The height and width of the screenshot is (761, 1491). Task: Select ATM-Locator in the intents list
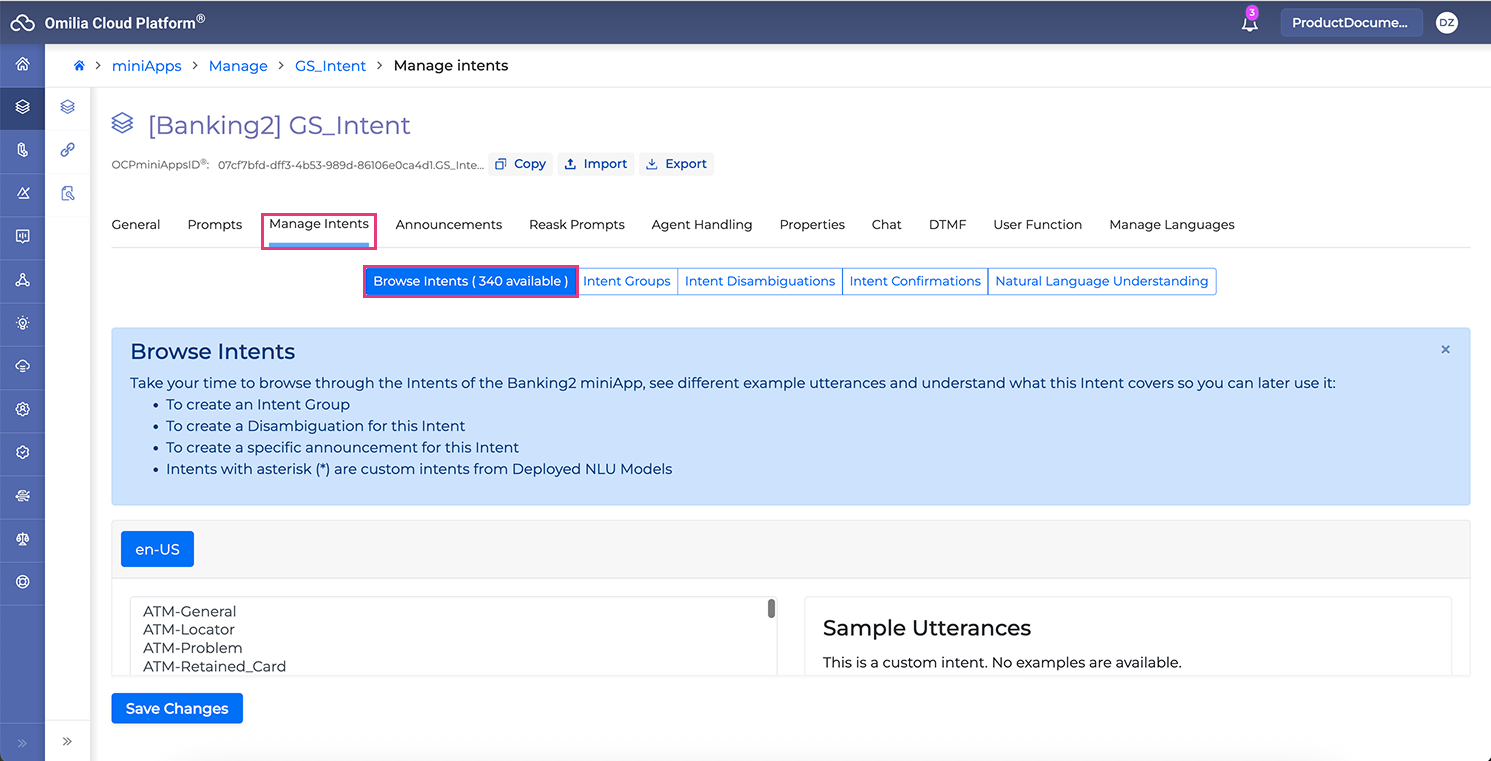click(189, 630)
